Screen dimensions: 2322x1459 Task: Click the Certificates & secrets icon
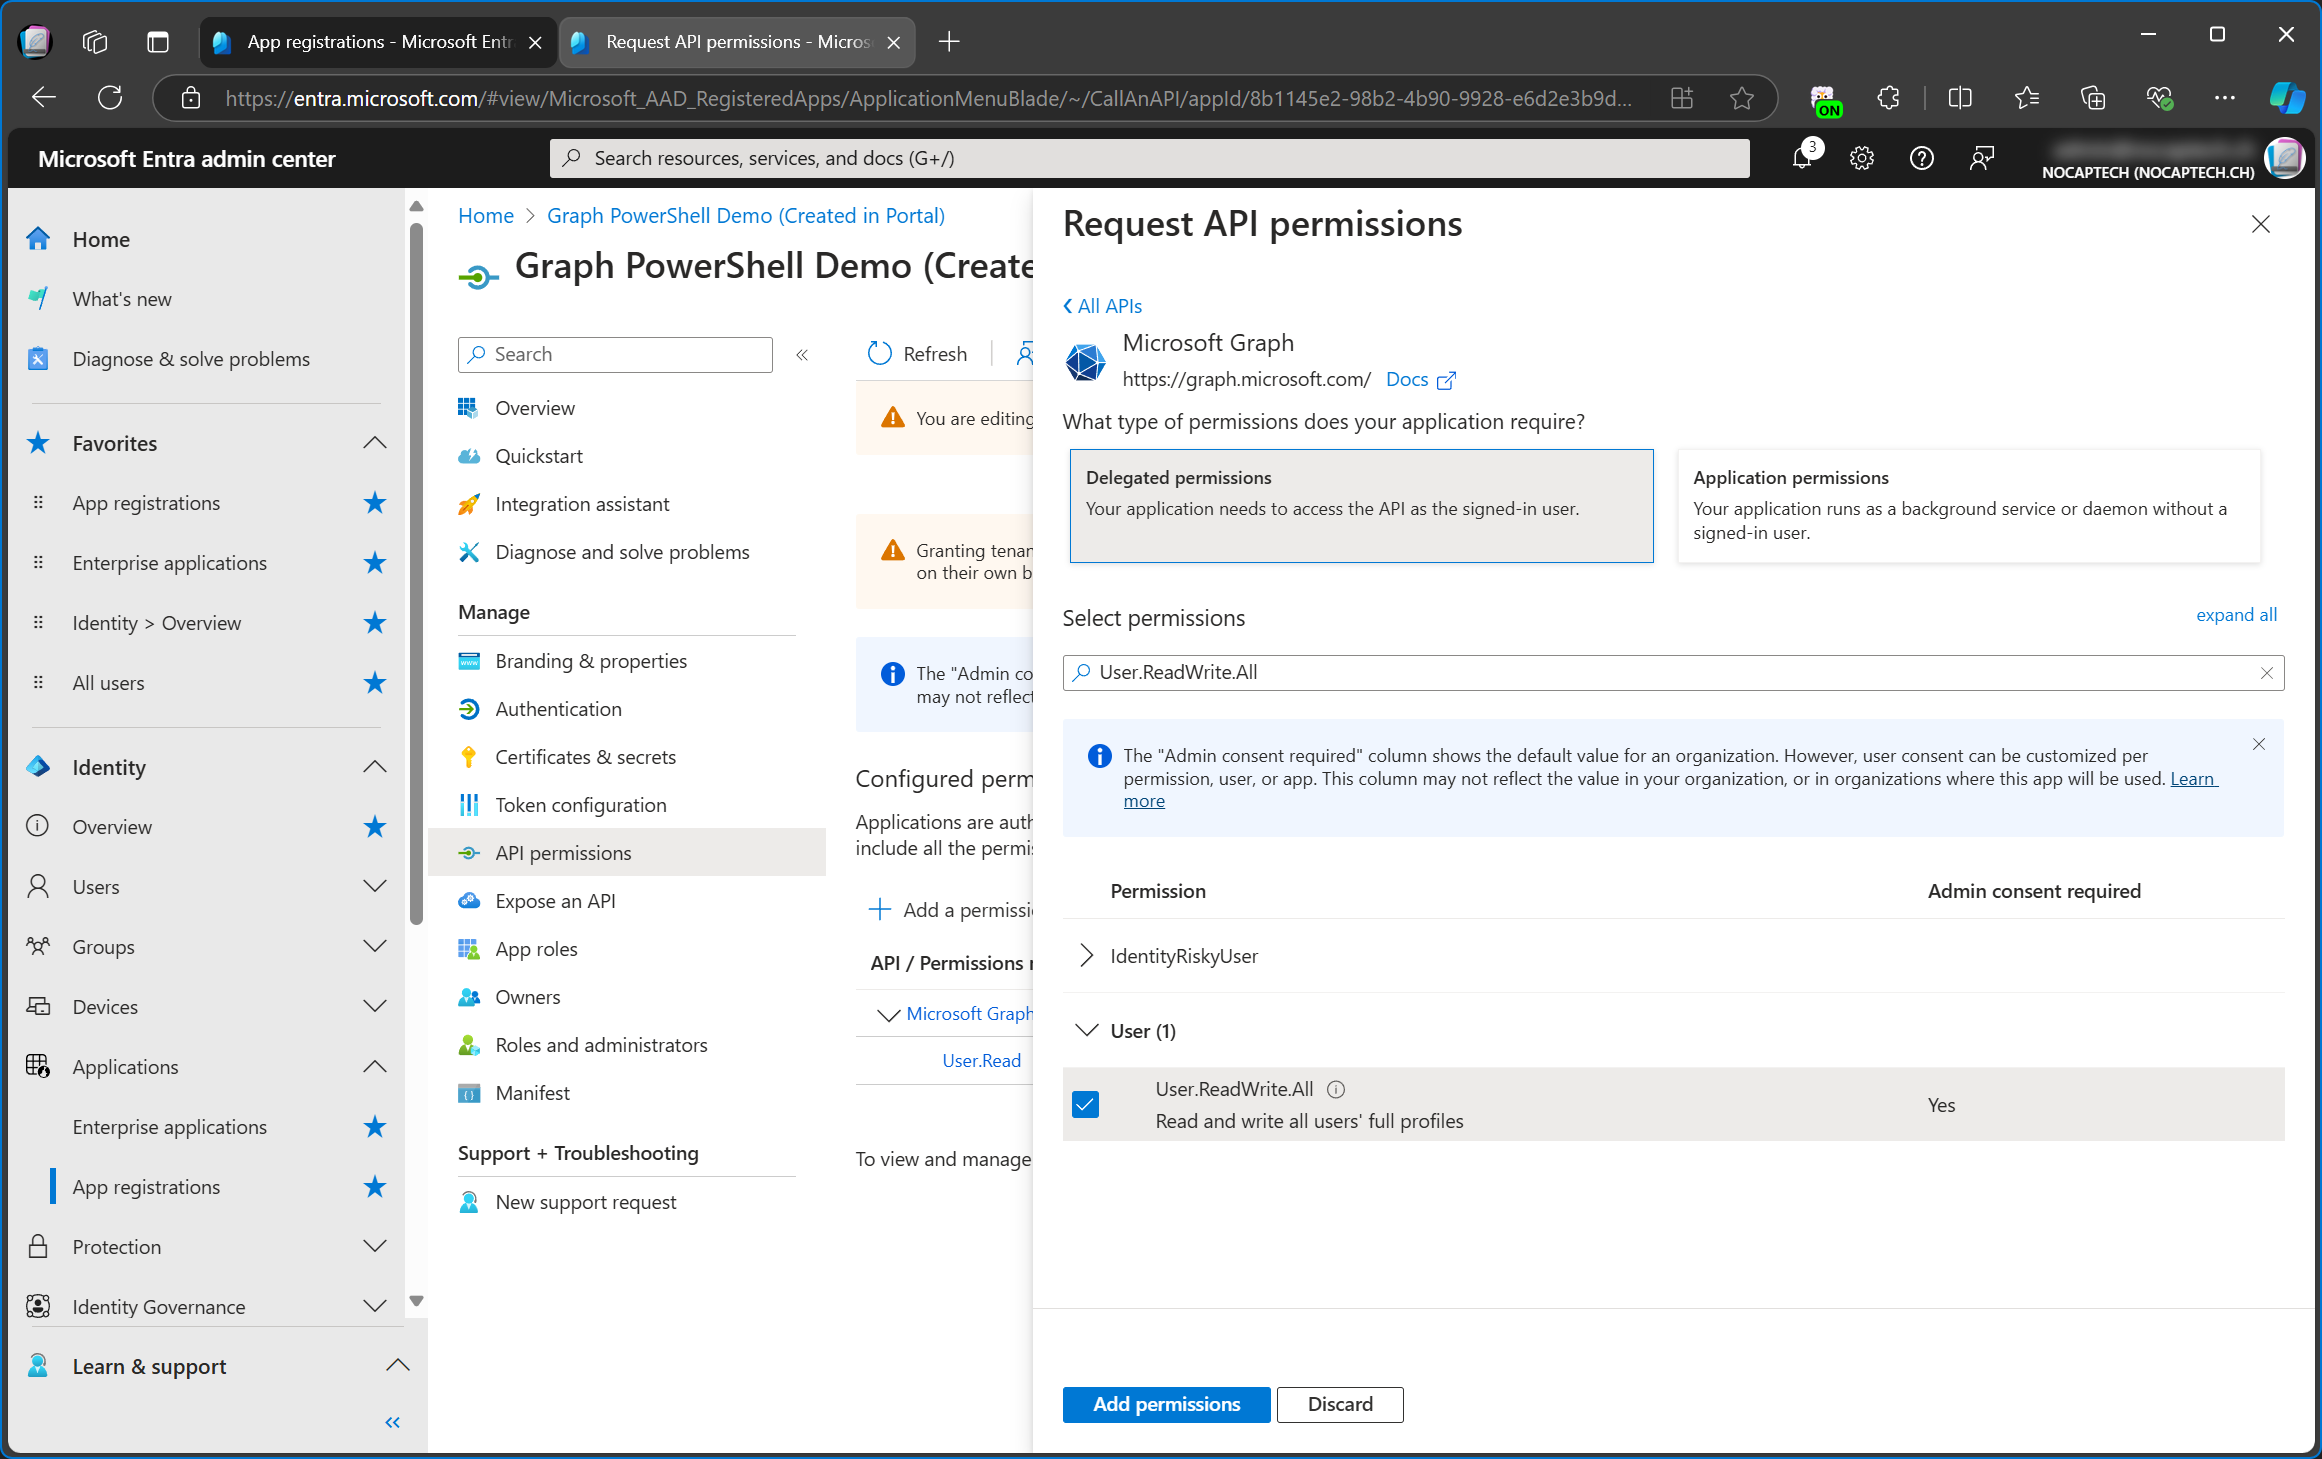470,755
